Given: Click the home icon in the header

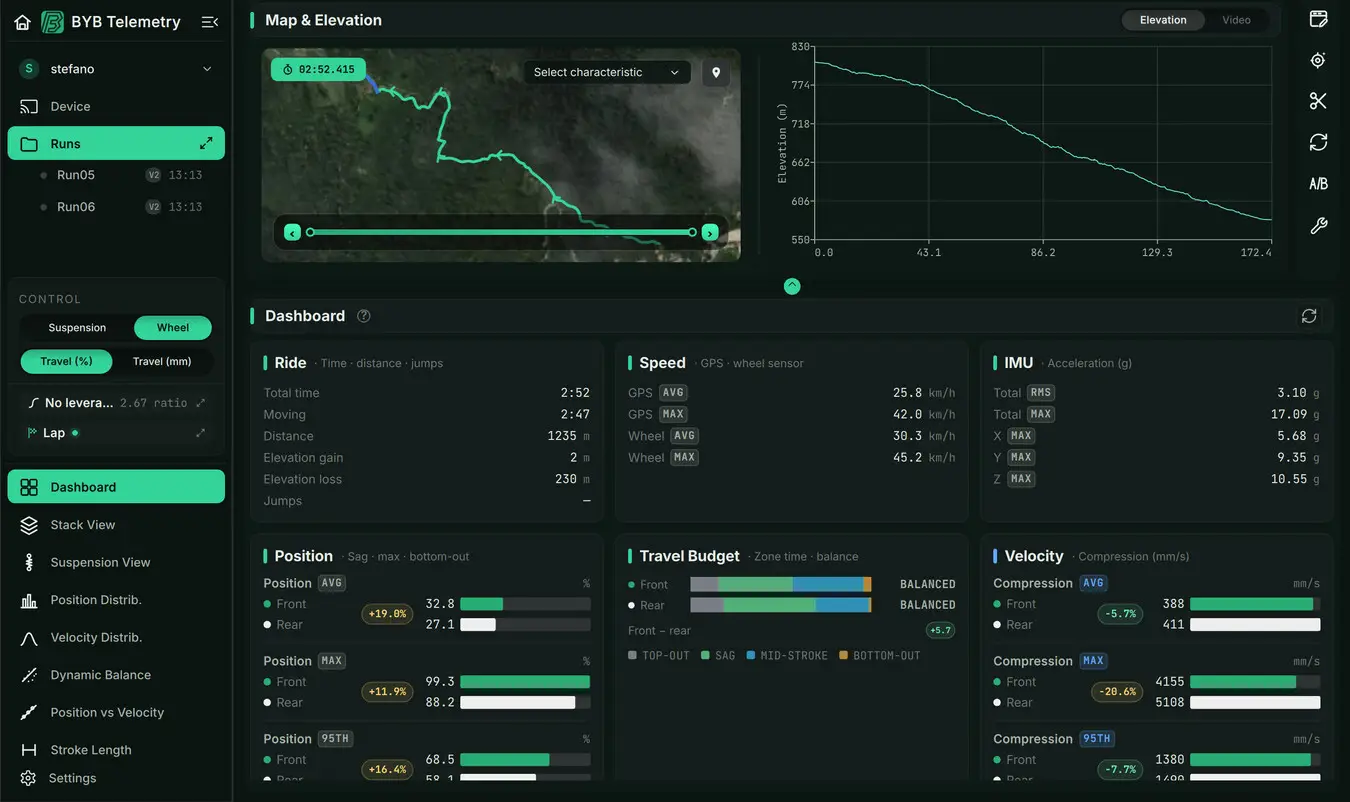Looking at the screenshot, I should [22, 22].
